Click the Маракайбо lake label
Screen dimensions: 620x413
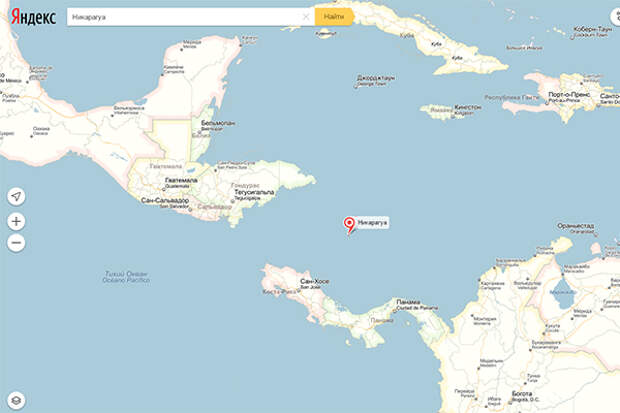[x=563, y=292]
